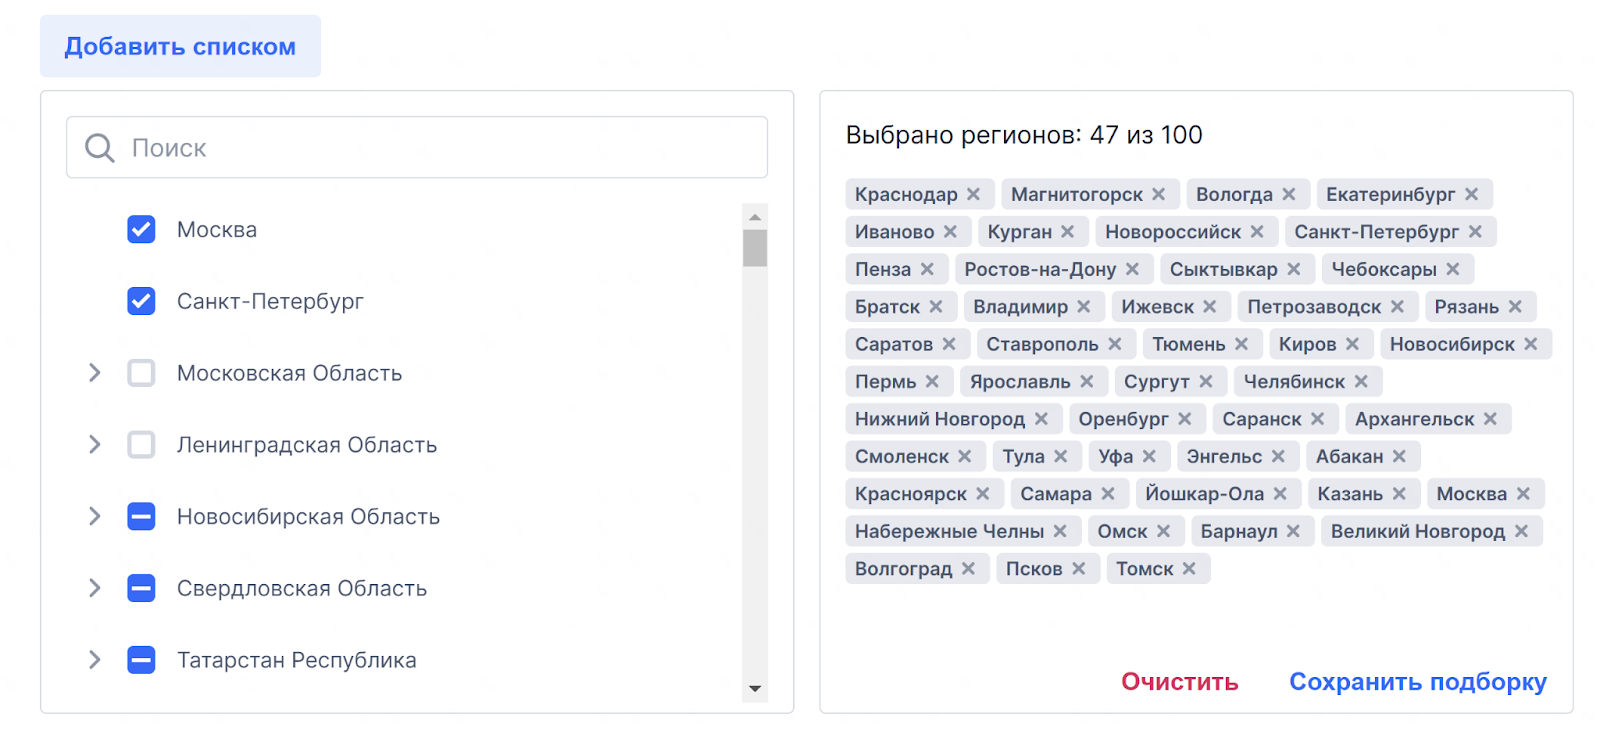Image resolution: width=1600 pixels, height=738 pixels.
Task: Uncheck the Москва checkbox
Action: click(141, 230)
